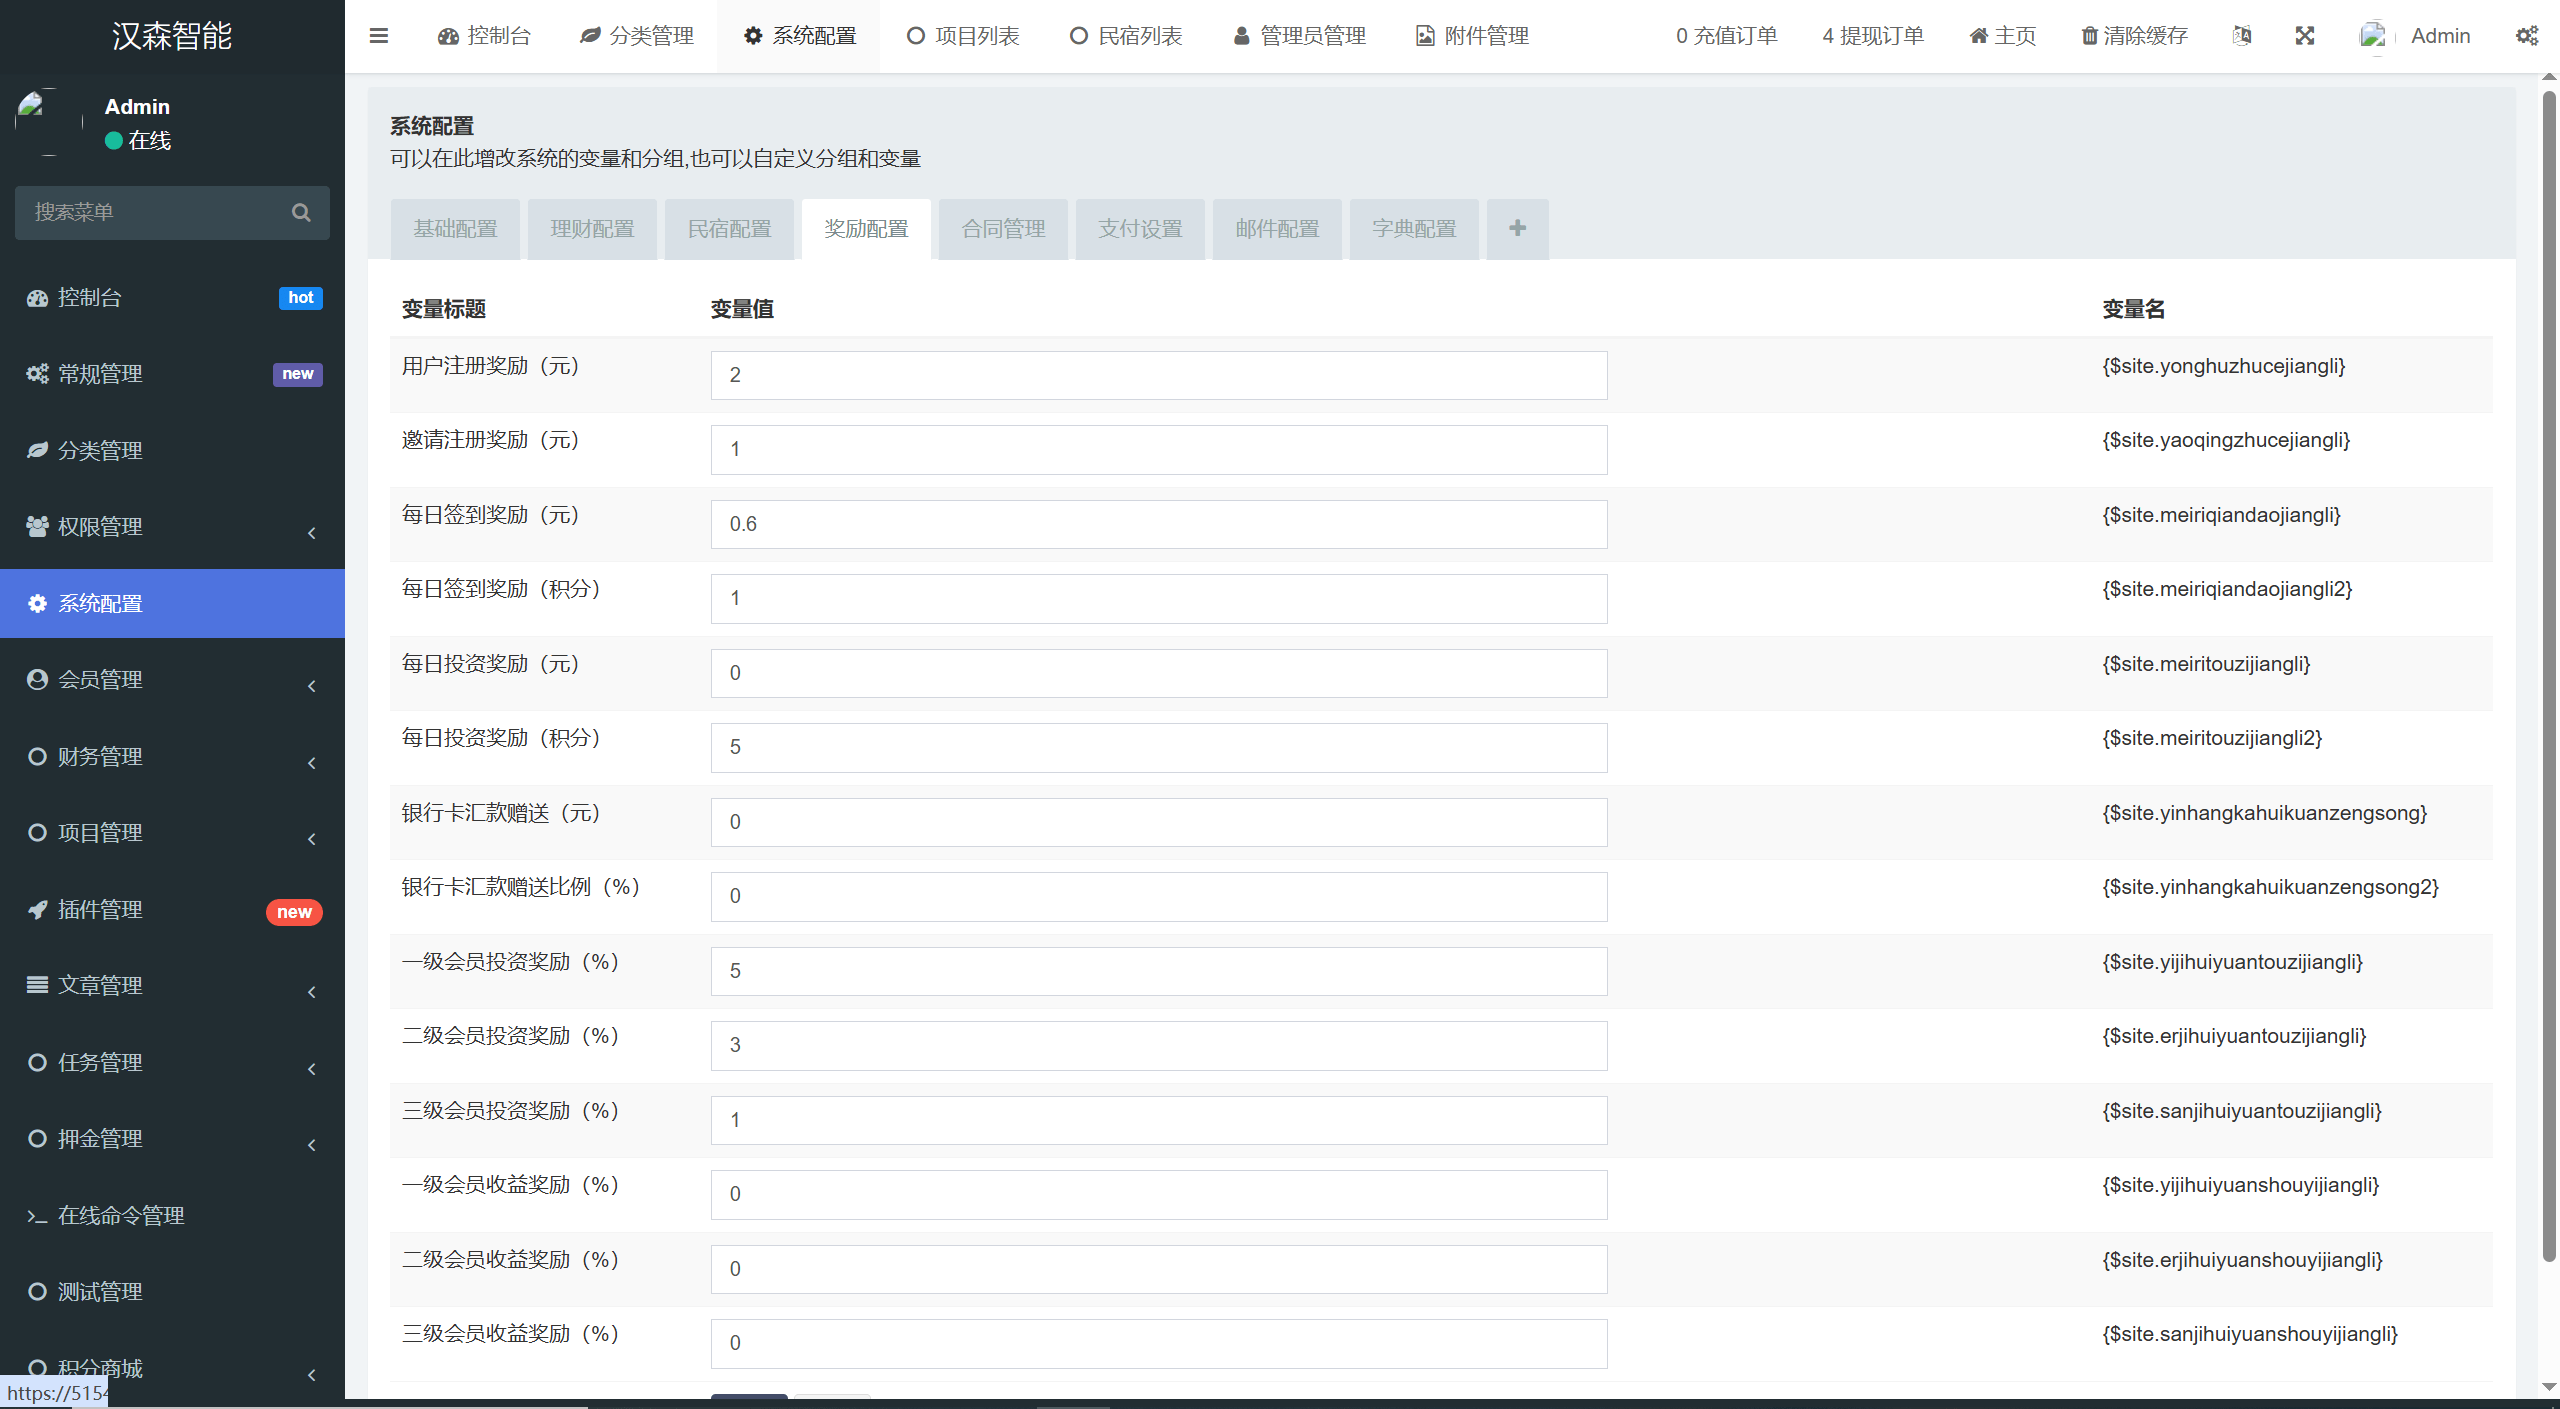Click the fullscreen expand icon in header

coord(2304,36)
